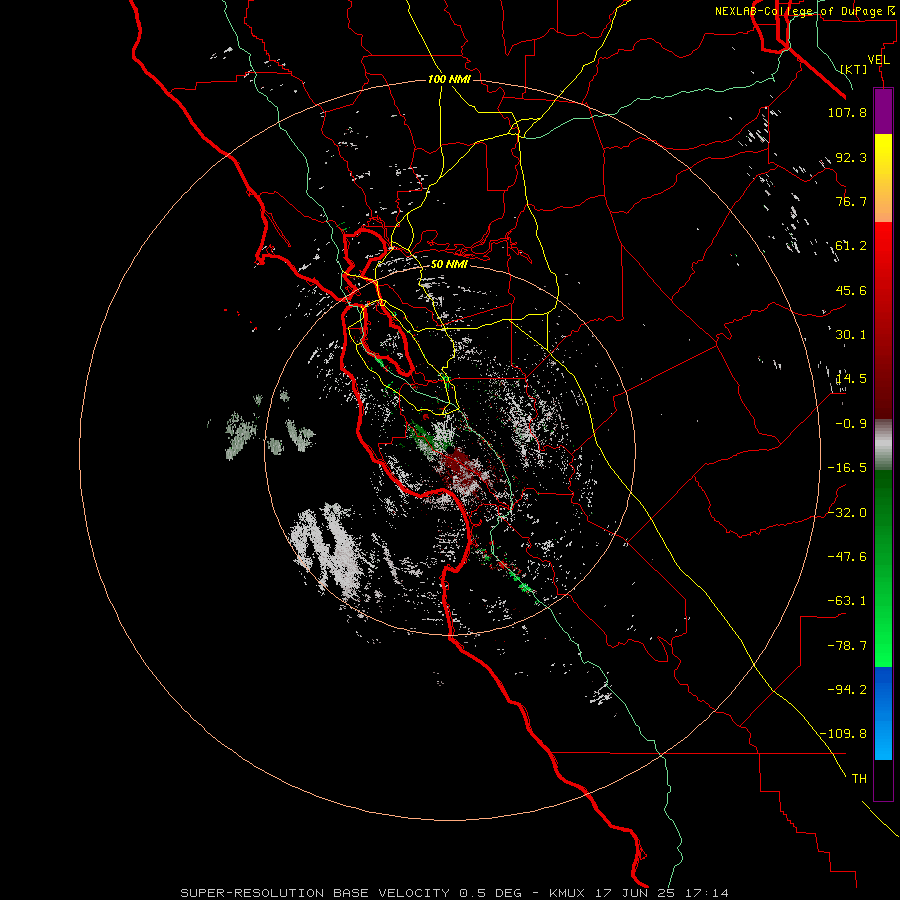This screenshot has height=900, width=900.
Task: Click the -78.7 velocity scale value
Action: tap(847, 646)
